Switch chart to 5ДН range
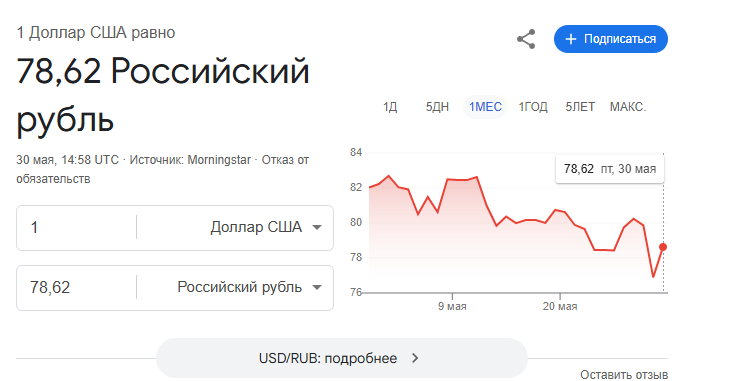Image resolution: width=742 pixels, height=381 pixels. pos(437,107)
